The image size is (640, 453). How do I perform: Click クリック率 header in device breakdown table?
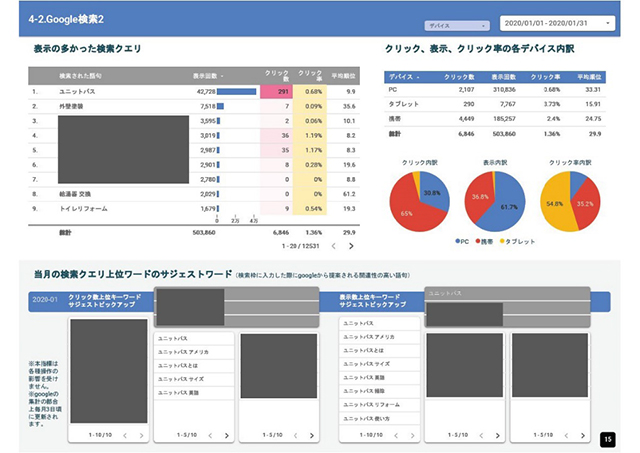pyautogui.click(x=545, y=77)
